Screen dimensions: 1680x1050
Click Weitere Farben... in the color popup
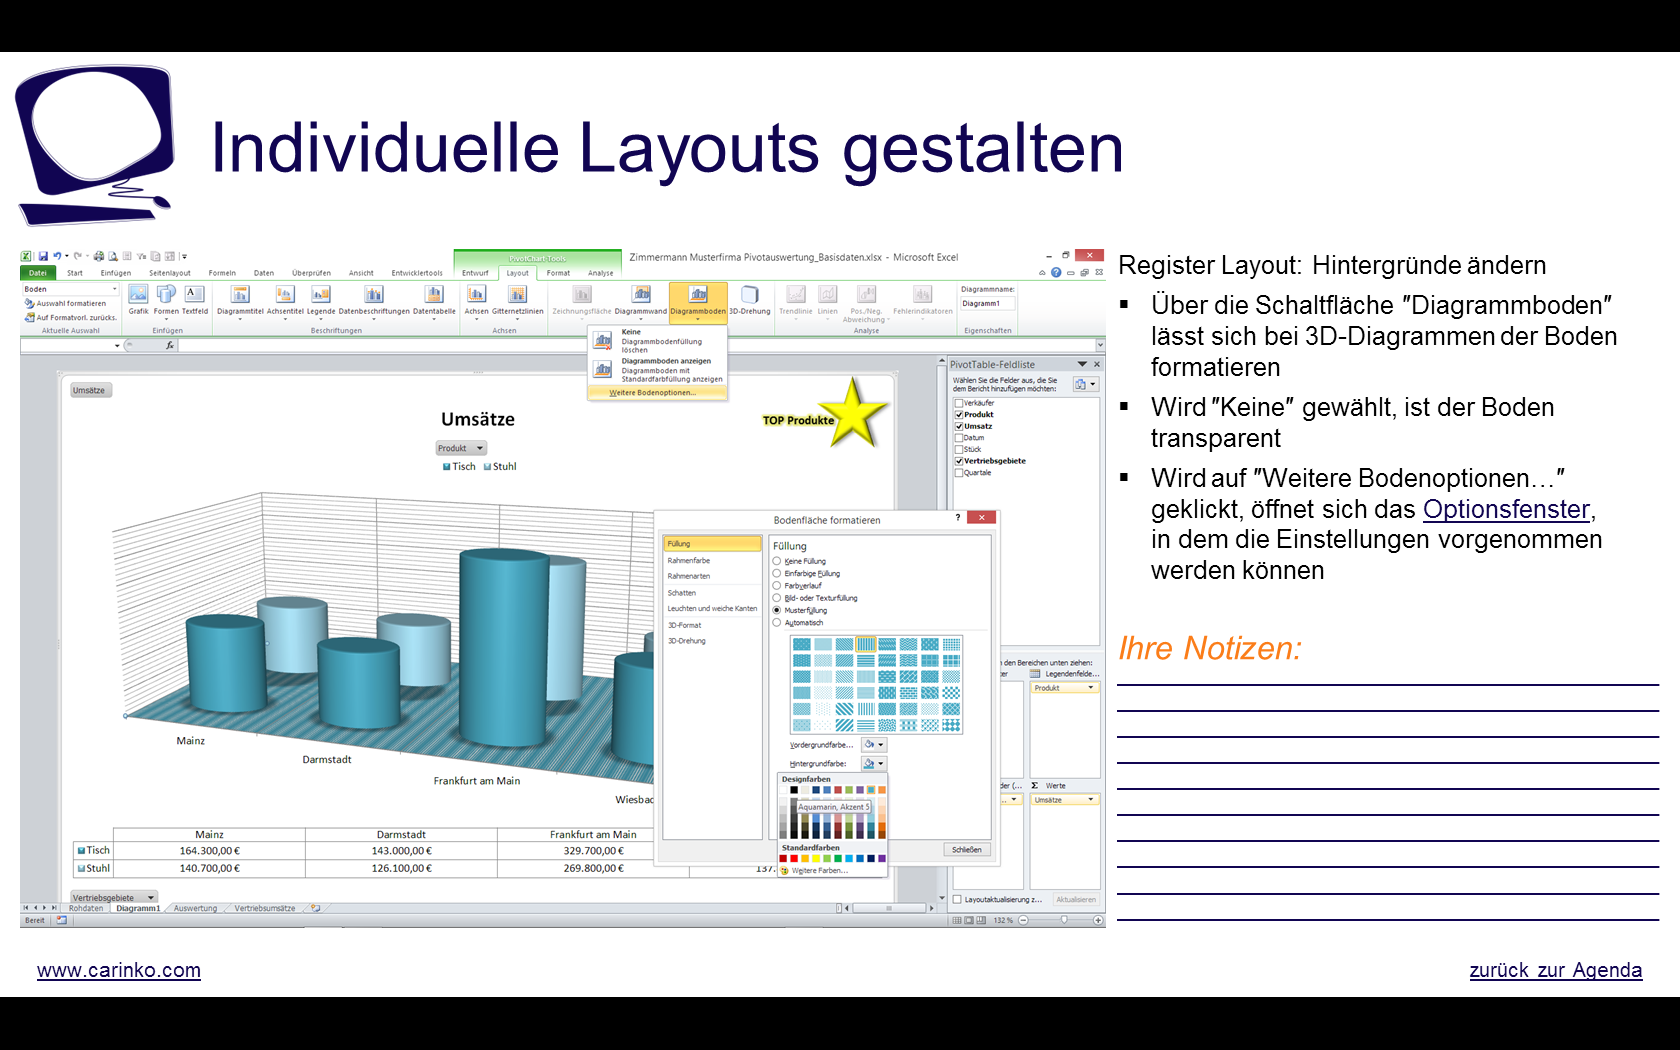tap(820, 871)
